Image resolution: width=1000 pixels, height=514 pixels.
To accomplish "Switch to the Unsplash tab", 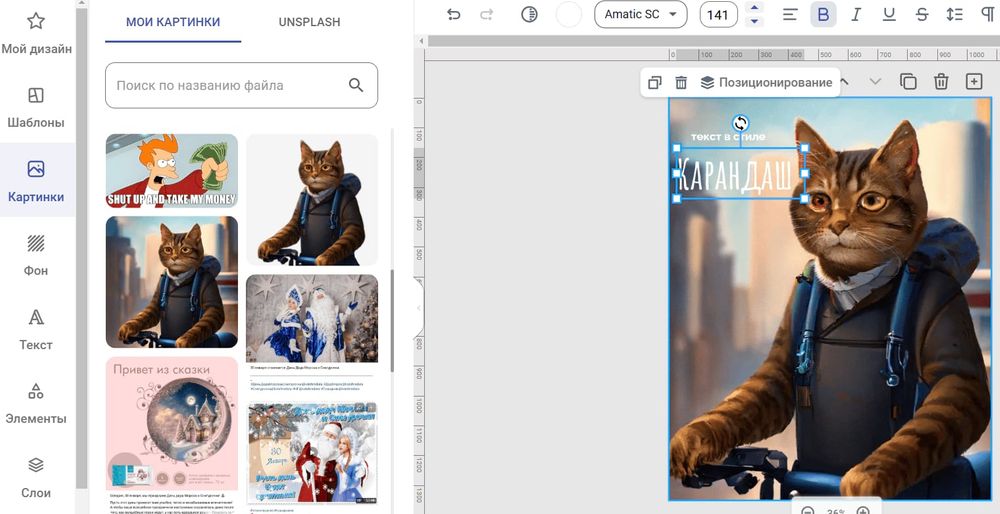I will point(309,22).
